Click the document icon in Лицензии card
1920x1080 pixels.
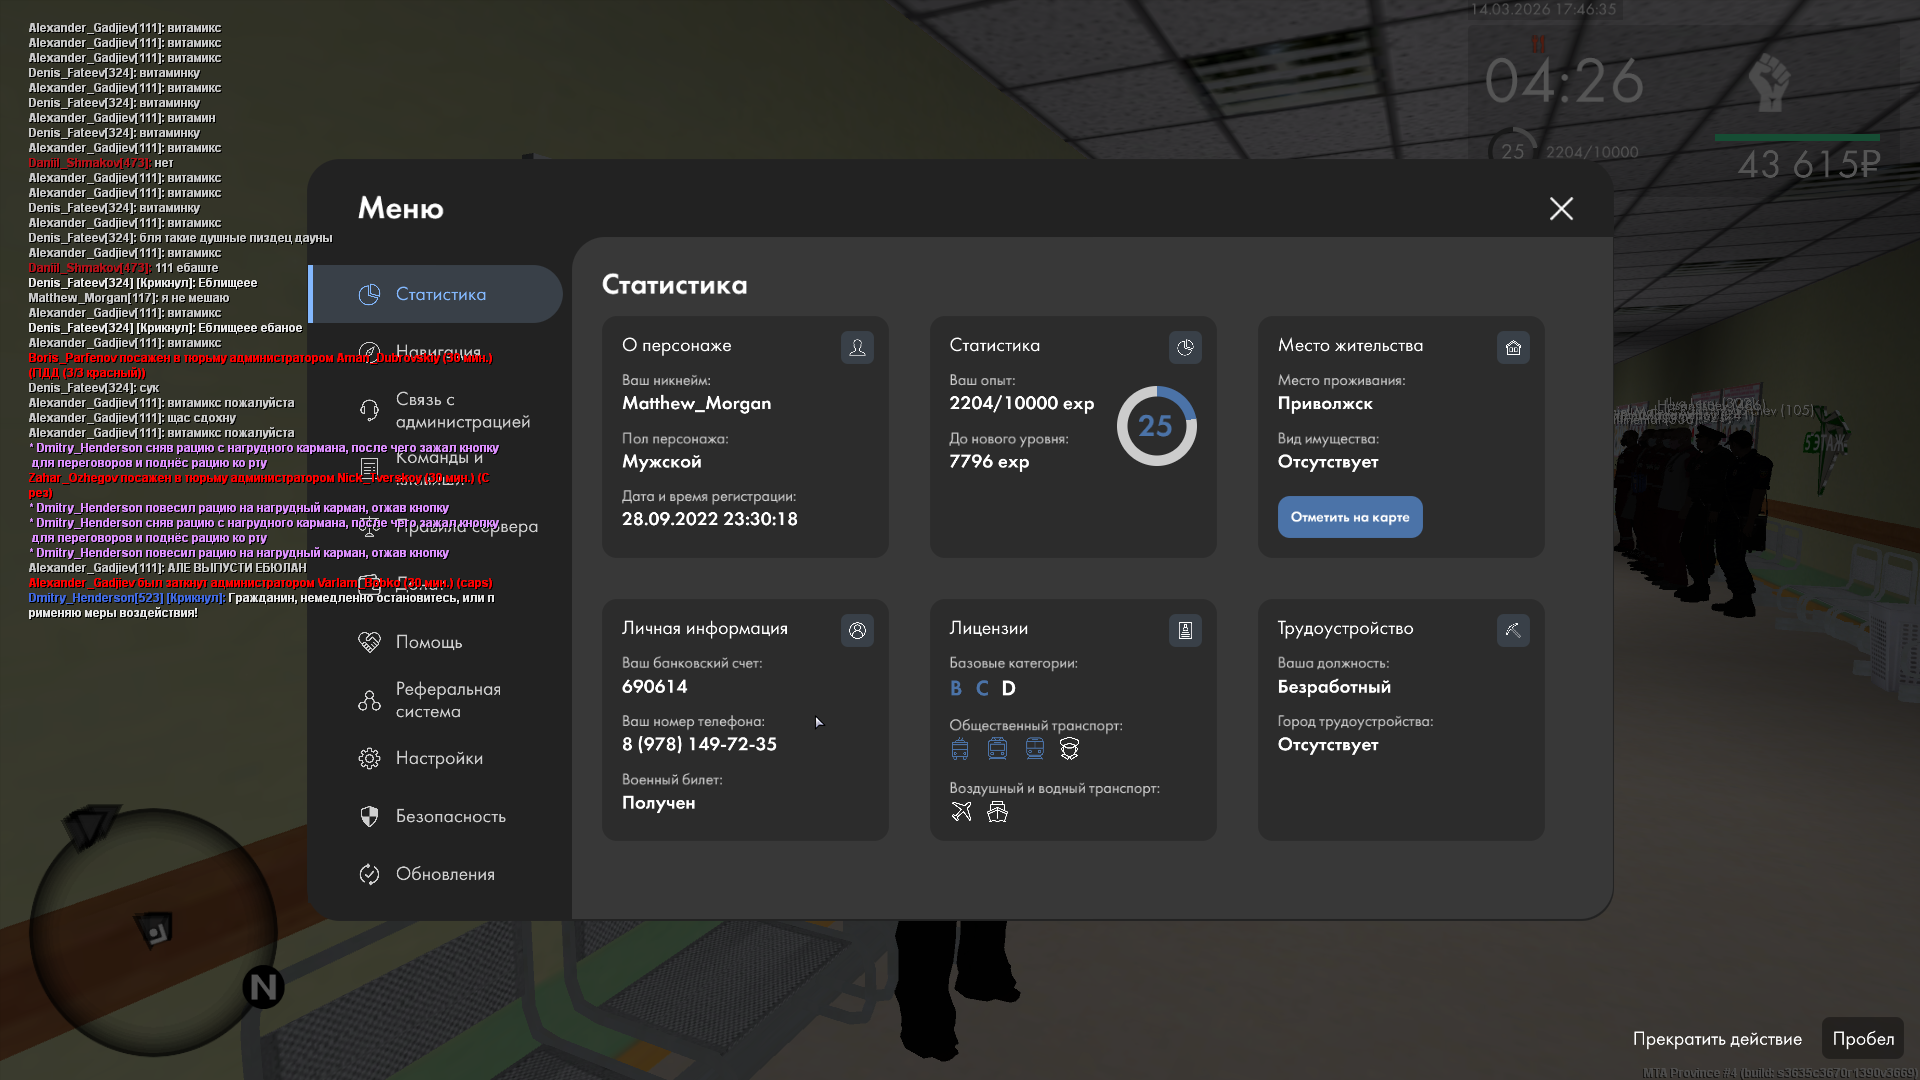pos(1185,630)
